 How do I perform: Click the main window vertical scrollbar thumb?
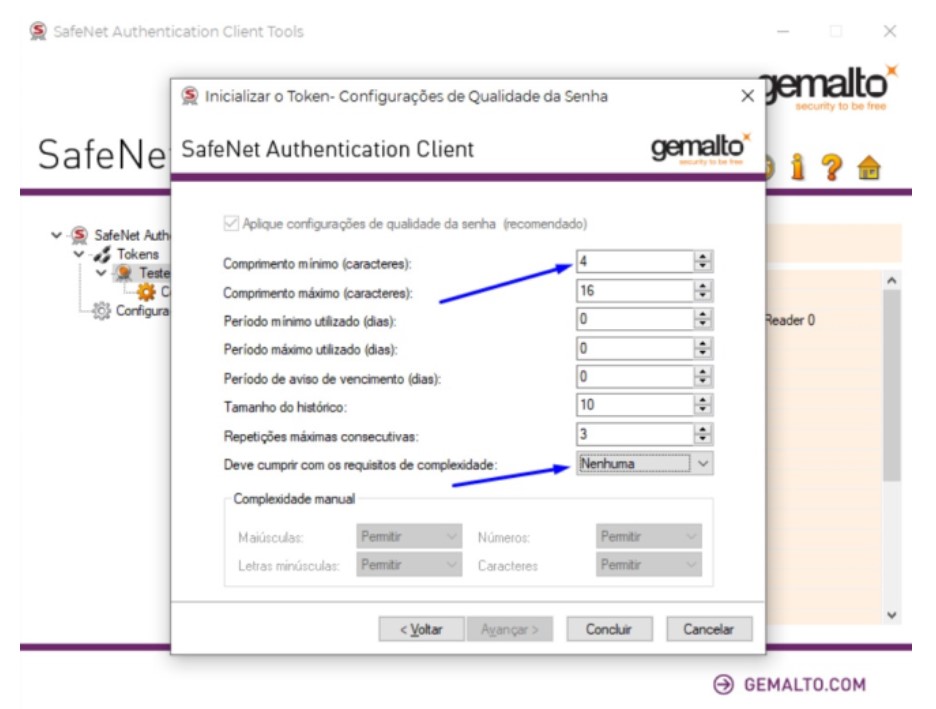(892, 386)
